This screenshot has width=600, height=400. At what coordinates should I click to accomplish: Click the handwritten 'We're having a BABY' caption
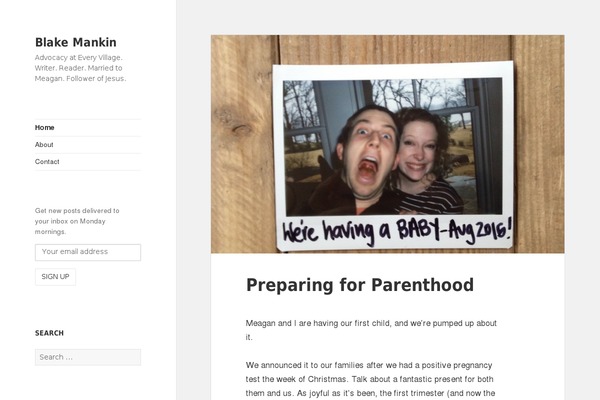coord(397,231)
